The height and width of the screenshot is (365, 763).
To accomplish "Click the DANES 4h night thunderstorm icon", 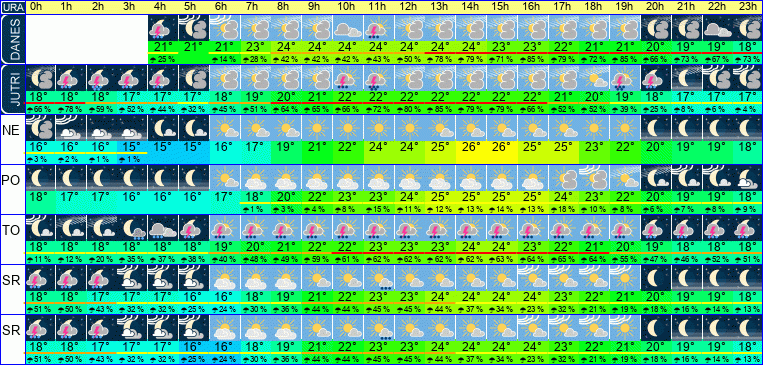I will 163,28.
